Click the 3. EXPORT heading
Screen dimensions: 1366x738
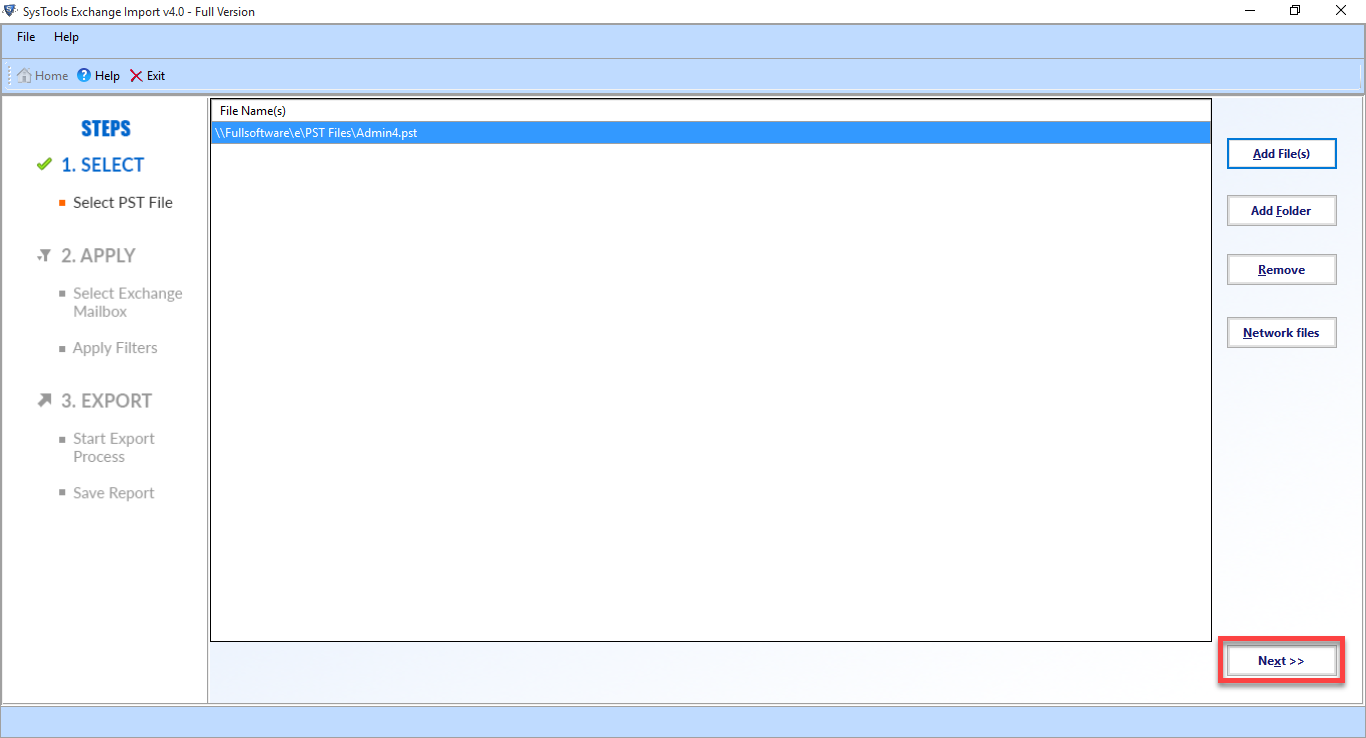(106, 401)
